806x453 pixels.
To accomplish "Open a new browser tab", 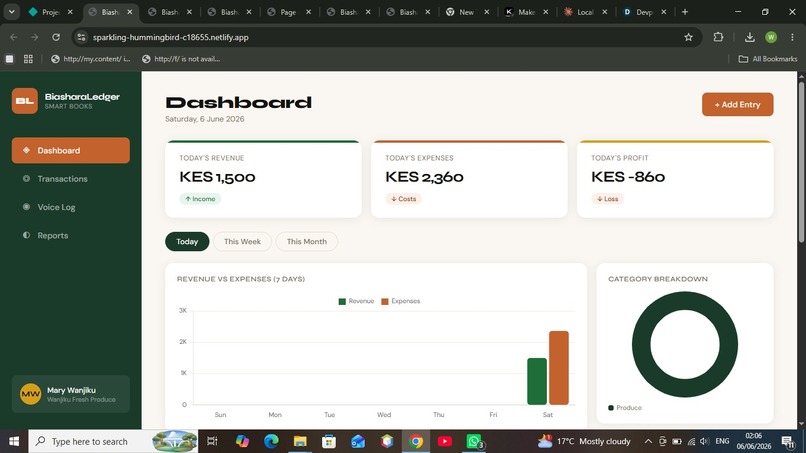I will (x=685, y=11).
